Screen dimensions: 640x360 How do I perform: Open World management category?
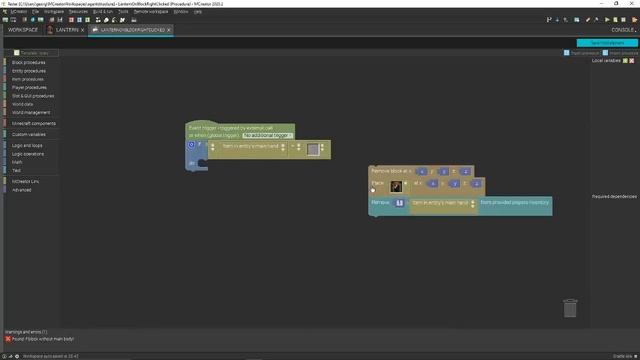[31, 112]
